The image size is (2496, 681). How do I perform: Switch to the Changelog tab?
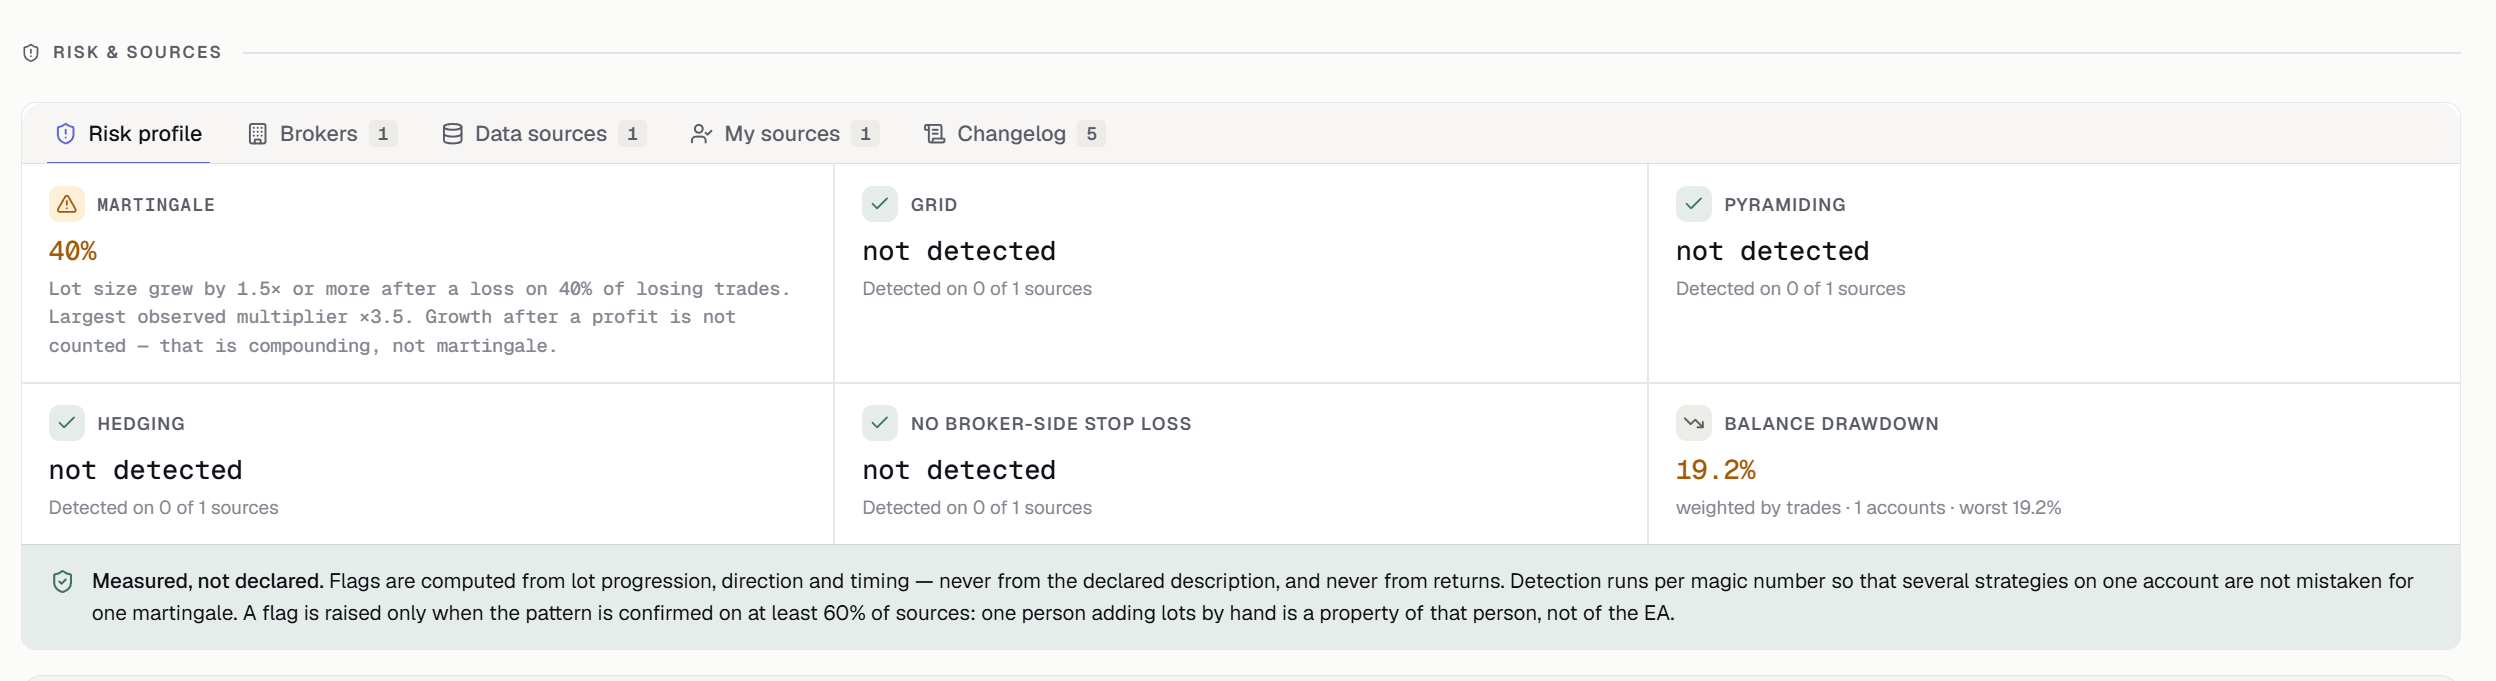[x=1014, y=134]
